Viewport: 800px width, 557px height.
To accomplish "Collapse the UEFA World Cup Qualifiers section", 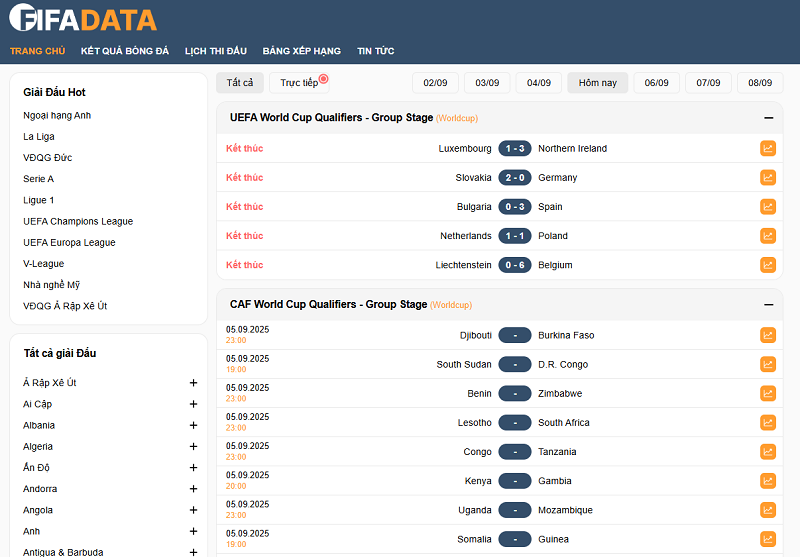I will pyautogui.click(x=768, y=118).
